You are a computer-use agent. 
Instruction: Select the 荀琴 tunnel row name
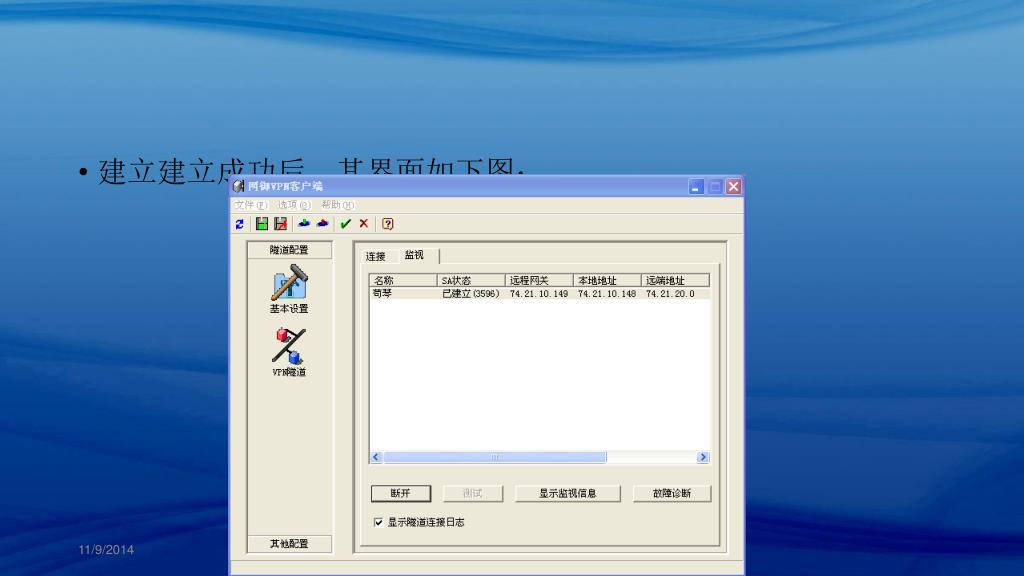click(x=383, y=294)
